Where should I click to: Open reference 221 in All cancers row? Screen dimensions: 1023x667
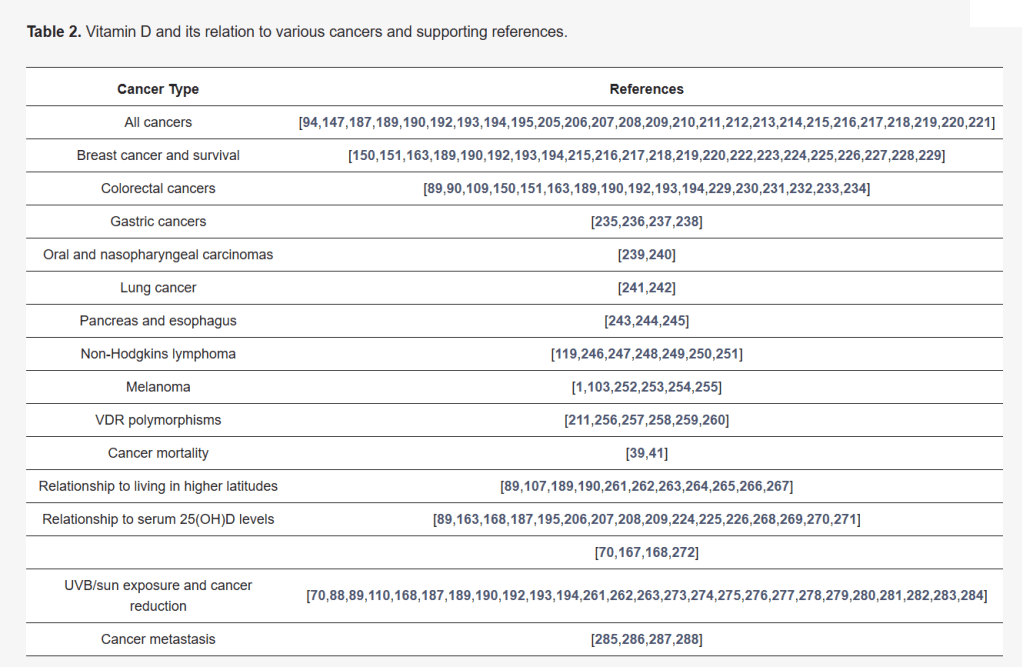980,123
